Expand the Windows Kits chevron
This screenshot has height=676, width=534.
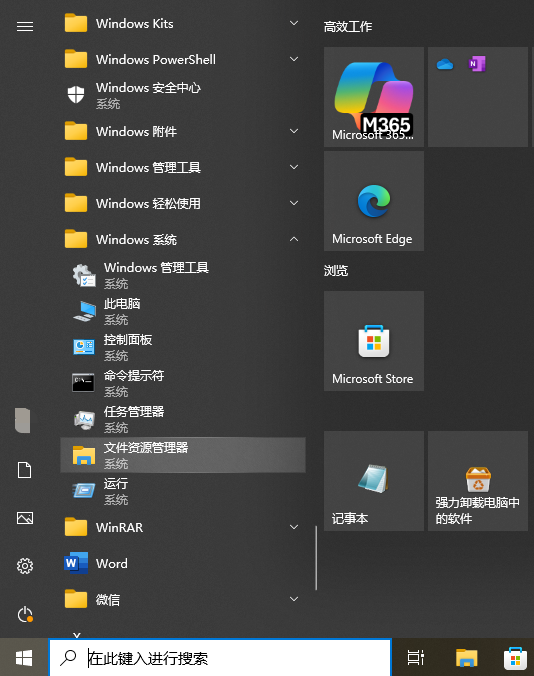point(294,23)
